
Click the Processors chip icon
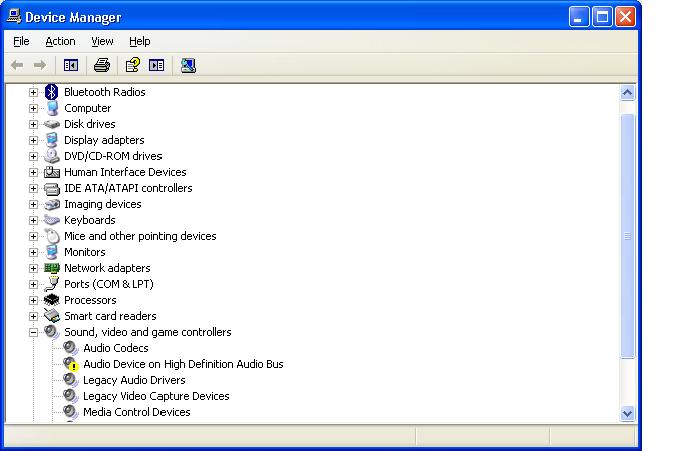click(x=51, y=300)
